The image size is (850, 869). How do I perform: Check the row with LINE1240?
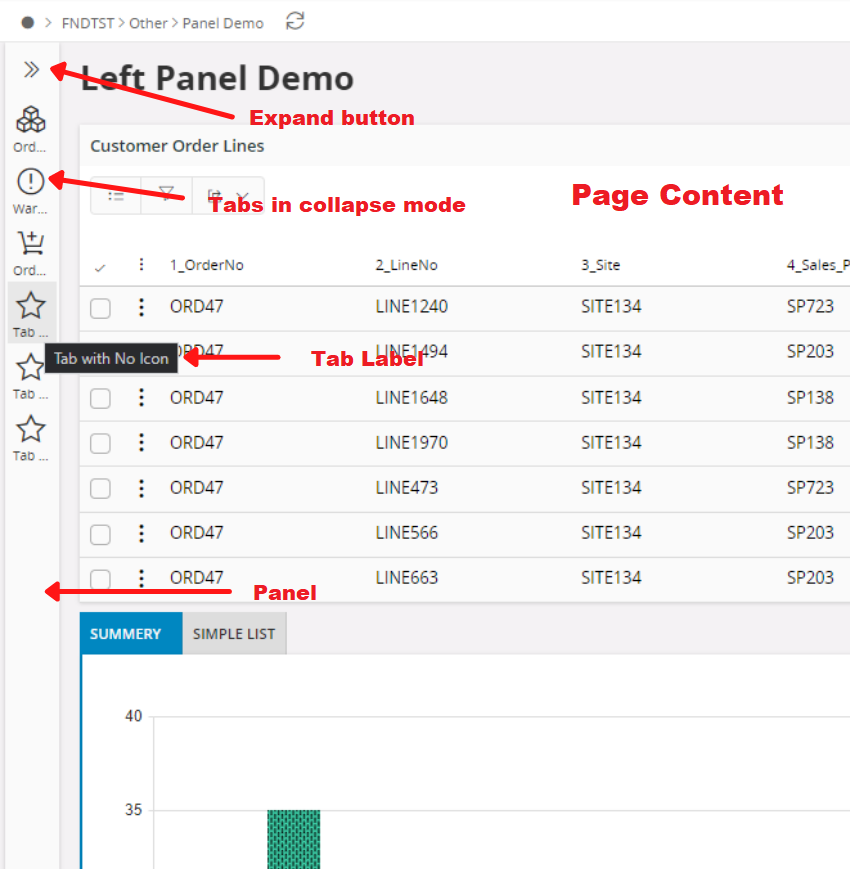coord(100,307)
